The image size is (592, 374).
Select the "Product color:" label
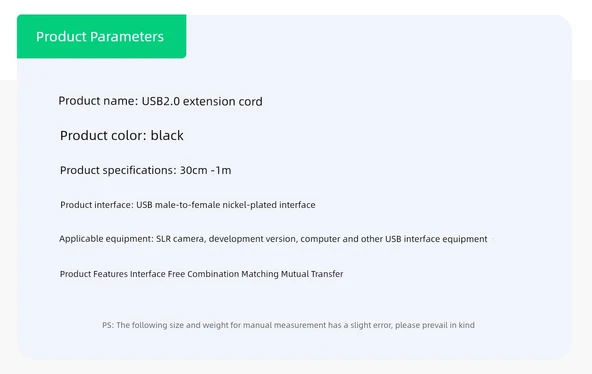103,135
